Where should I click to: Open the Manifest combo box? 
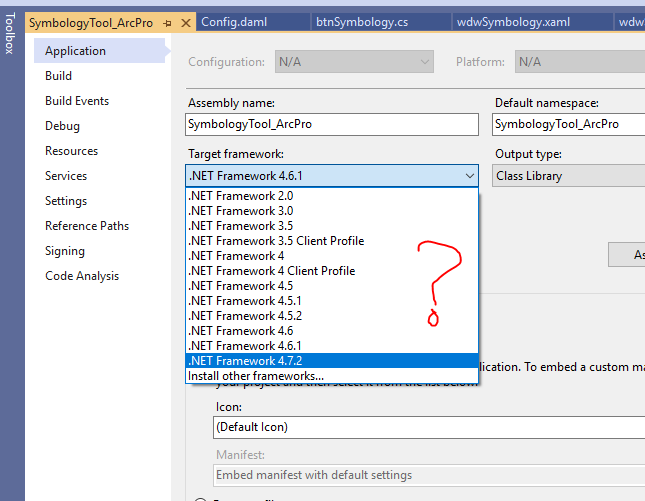click(429, 475)
